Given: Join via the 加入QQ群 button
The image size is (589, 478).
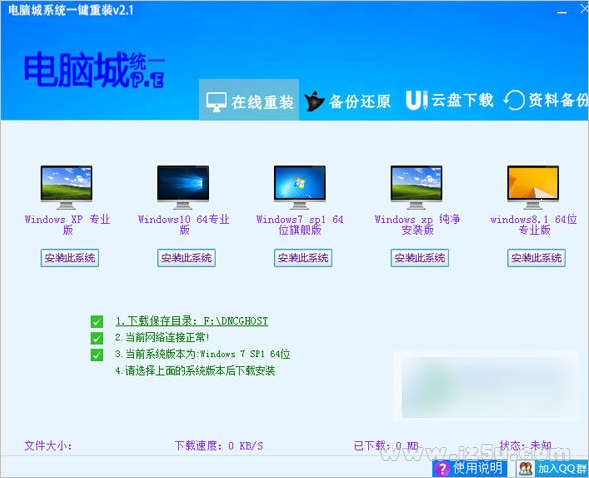Looking at the screenshot, I should point(553,468).
